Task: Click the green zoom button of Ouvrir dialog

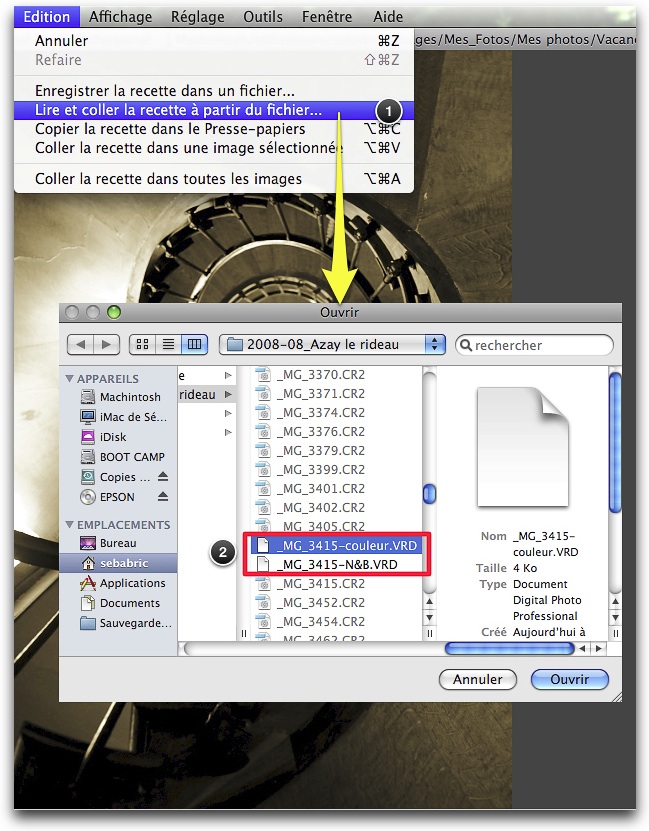Action: pyautogui.click(x=113, y=312)
